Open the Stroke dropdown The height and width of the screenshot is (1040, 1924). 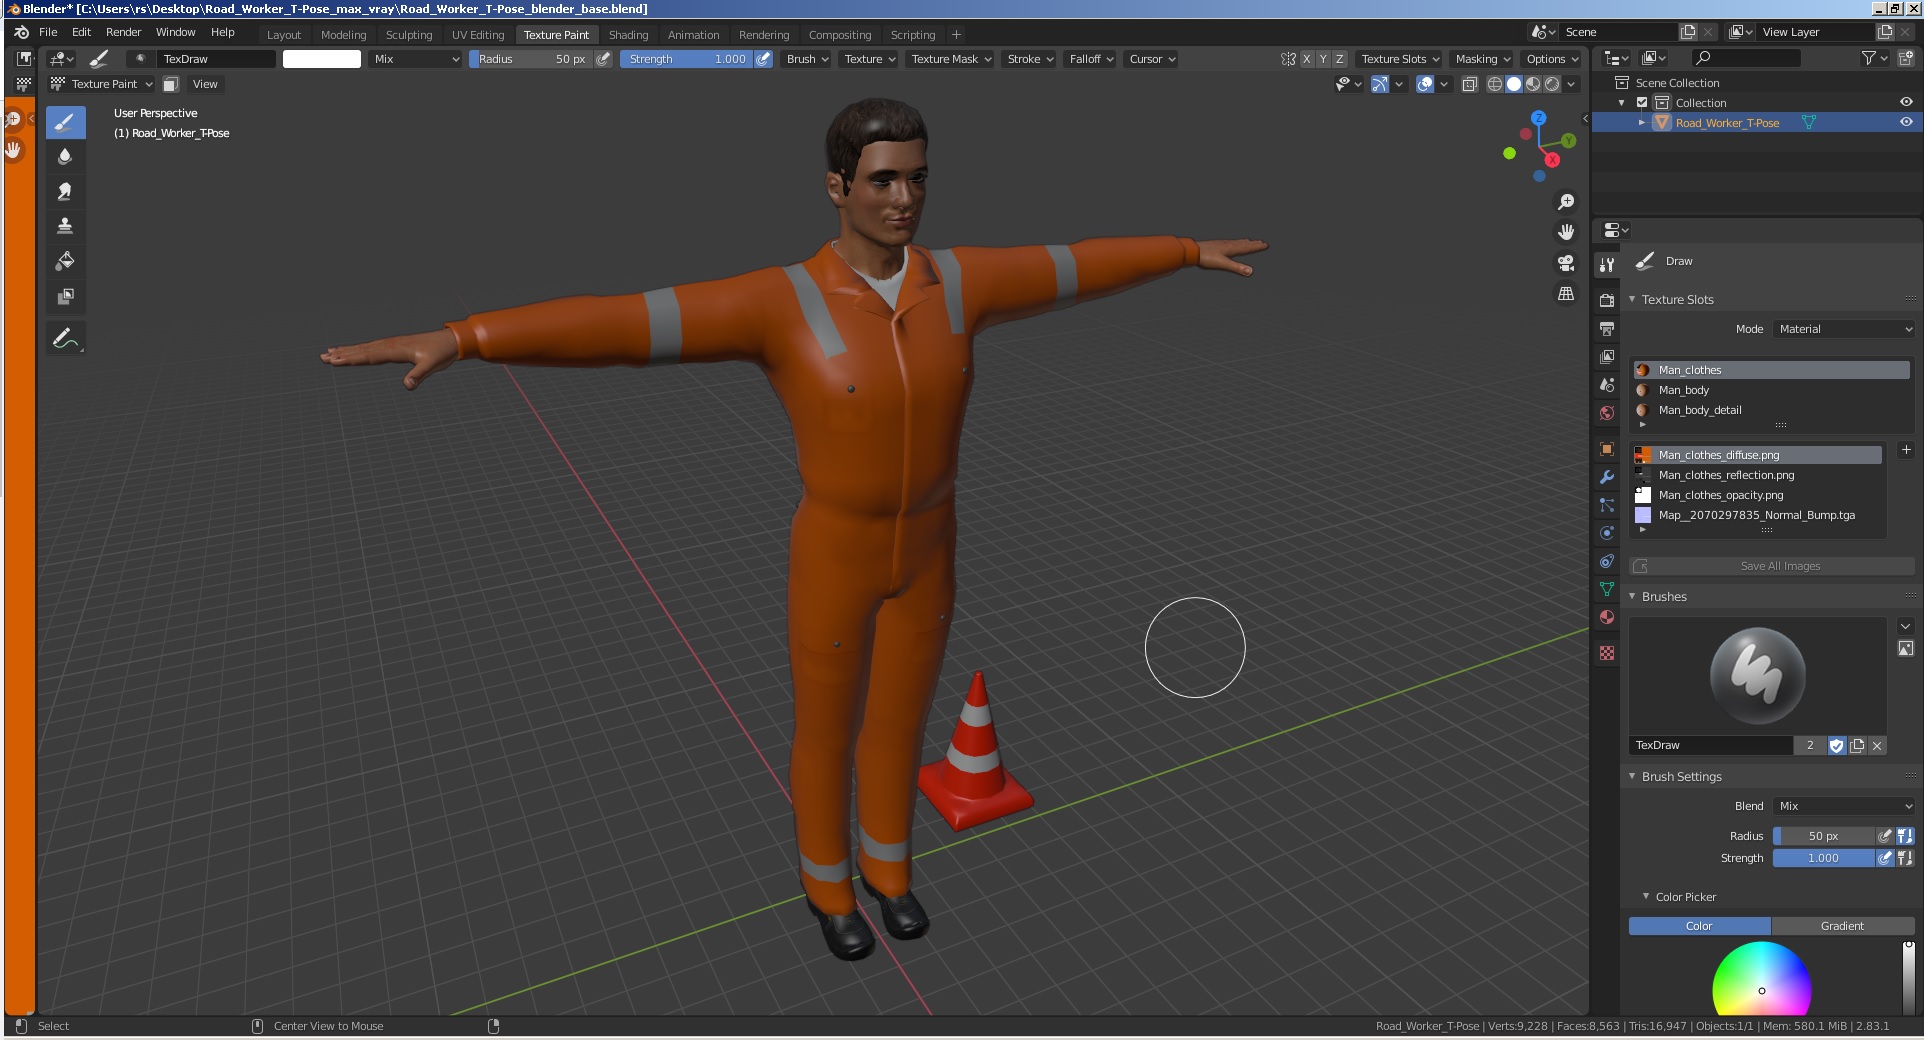tap(1029, 59)
